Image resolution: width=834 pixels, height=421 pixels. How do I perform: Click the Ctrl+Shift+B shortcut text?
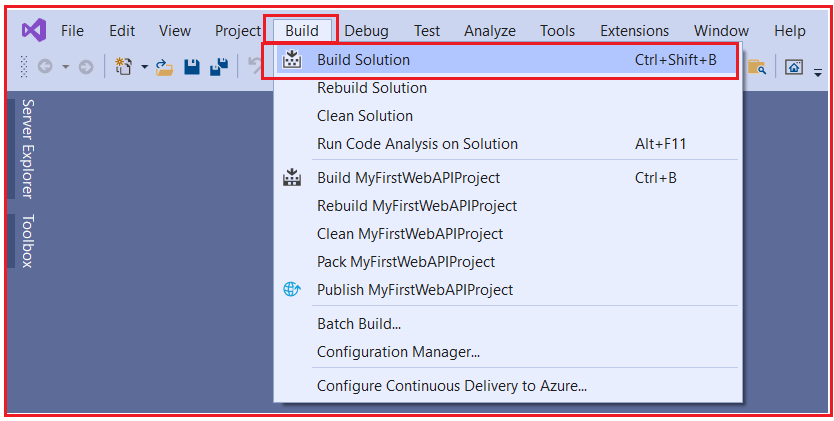tap(675, 60)
